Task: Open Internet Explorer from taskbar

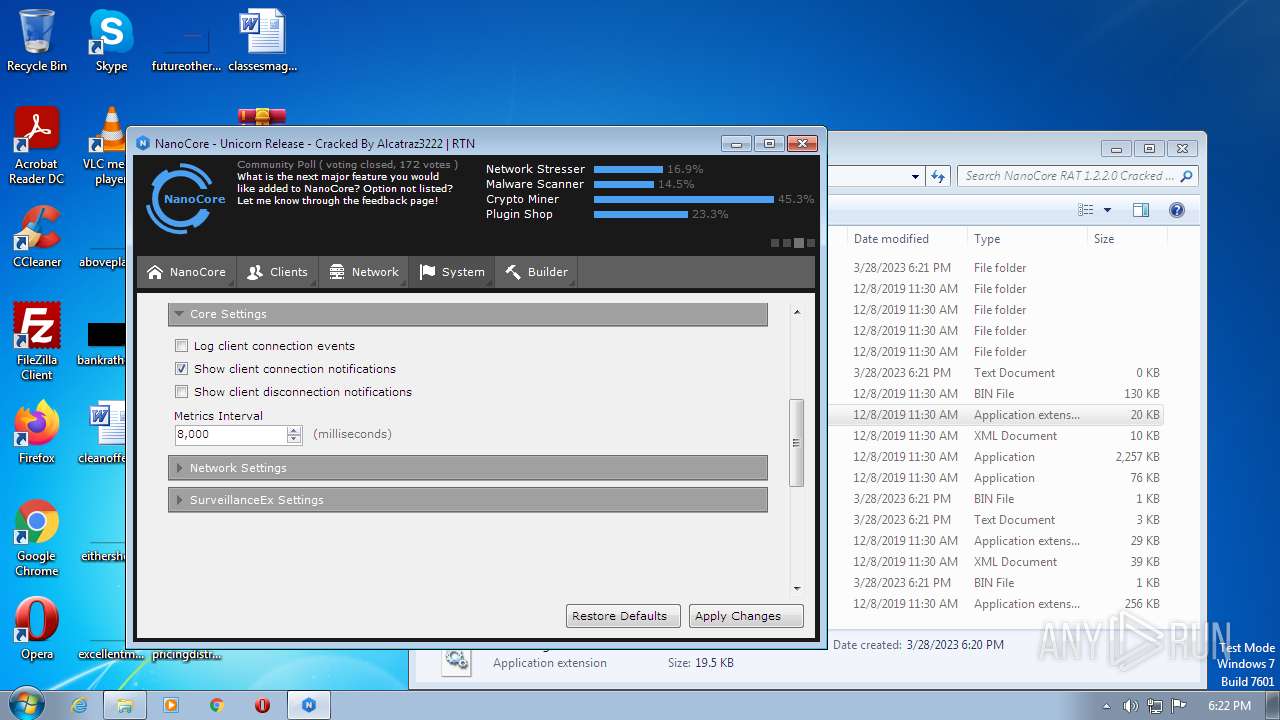Action: coord(79,705)
